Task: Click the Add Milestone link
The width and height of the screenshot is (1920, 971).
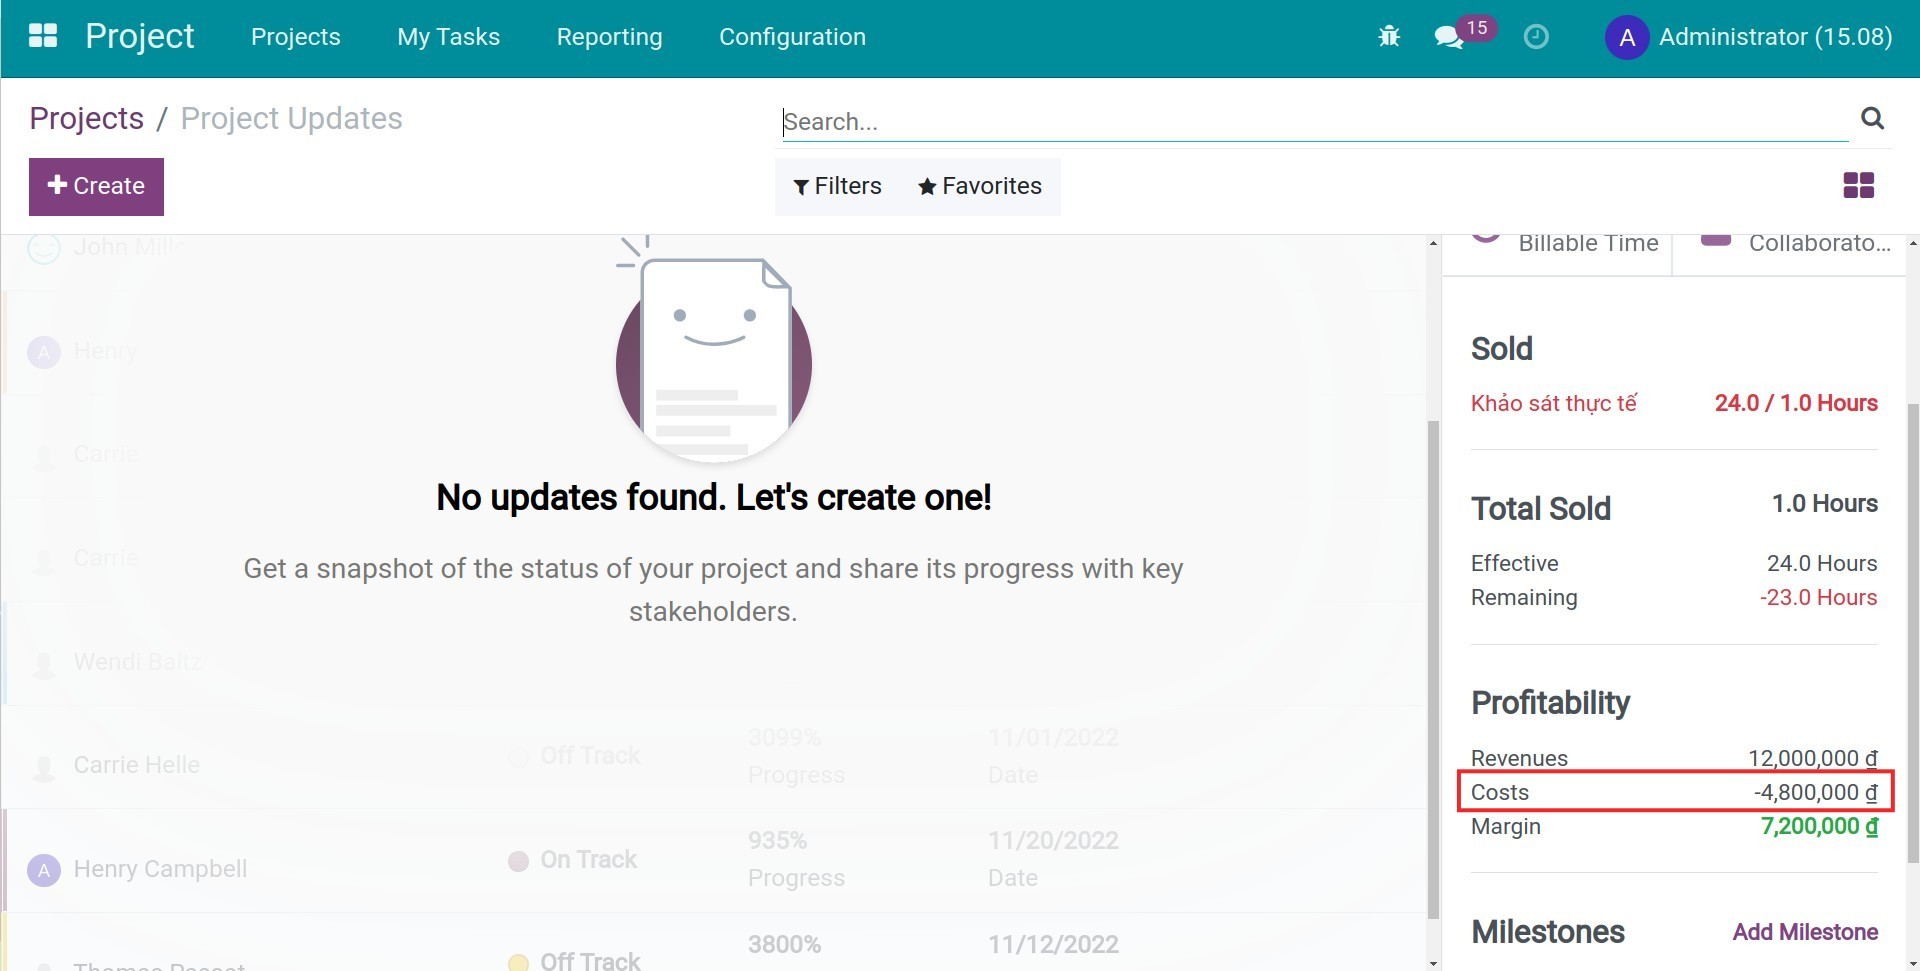Action: tap(1805, 932)
